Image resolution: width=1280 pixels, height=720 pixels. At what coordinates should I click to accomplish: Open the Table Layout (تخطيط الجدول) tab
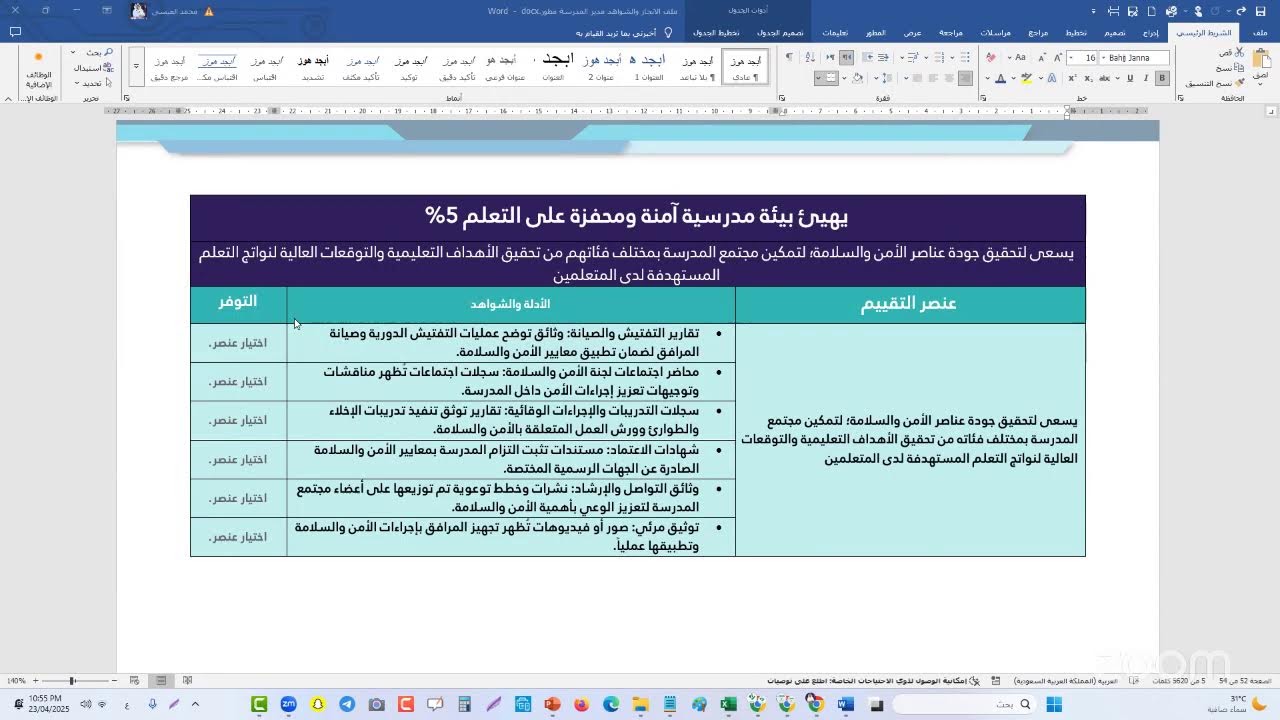[717, 32]
